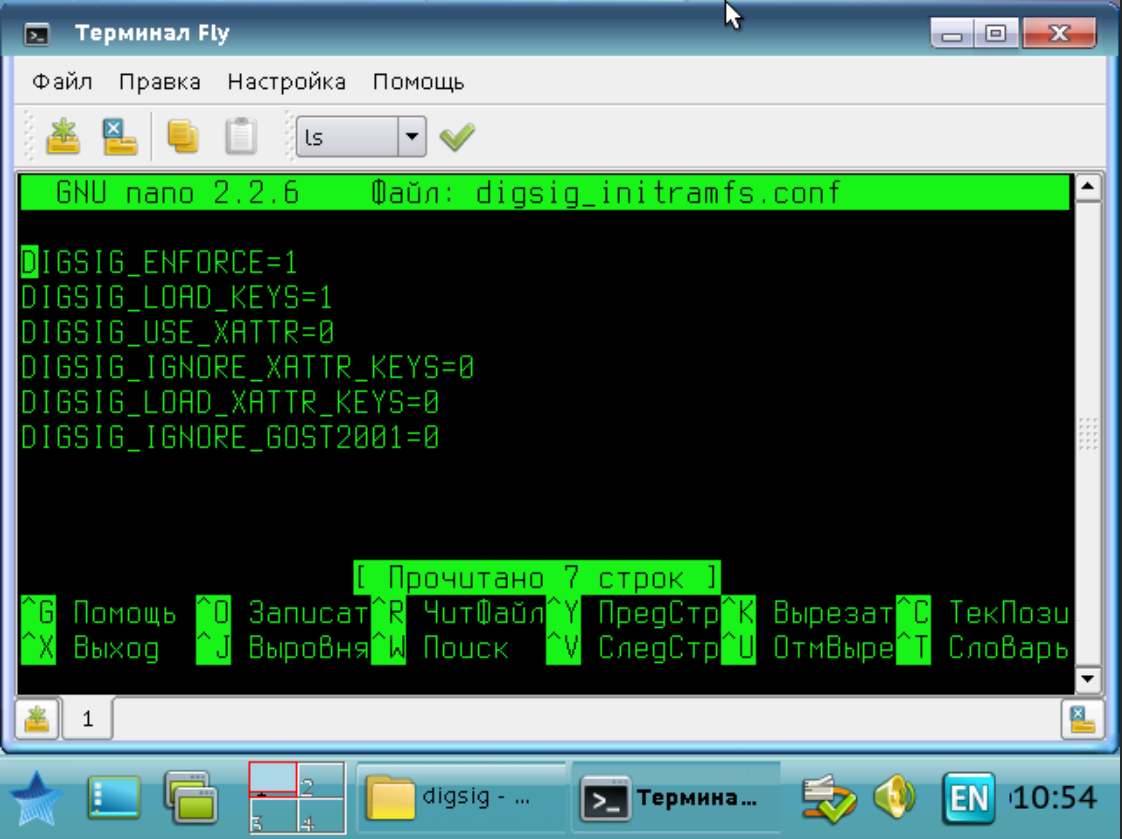Open the Помощь menu
The width and height of the screenshot is (1122, 839).
tap(418, 82)
